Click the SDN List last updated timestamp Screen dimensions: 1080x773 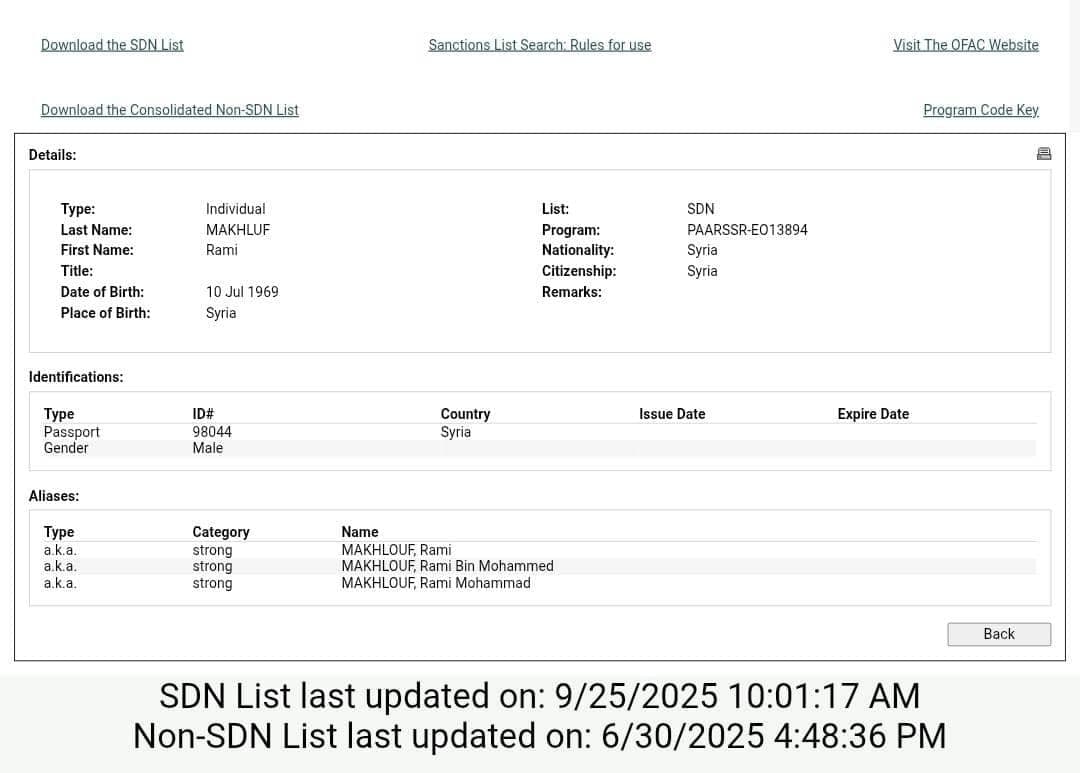[x=539, y=696]
